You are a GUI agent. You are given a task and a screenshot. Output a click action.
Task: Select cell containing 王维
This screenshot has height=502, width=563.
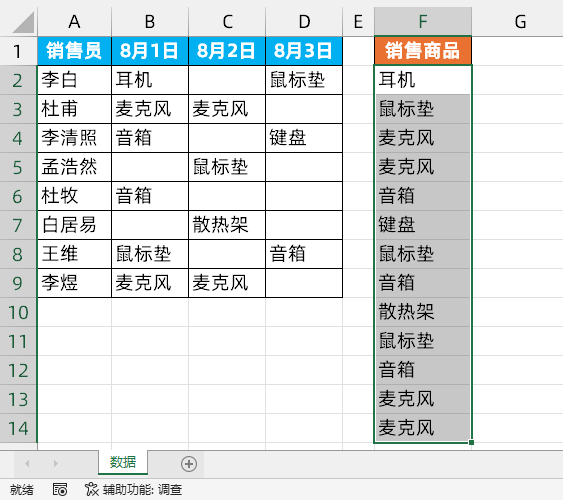point(74,254)
